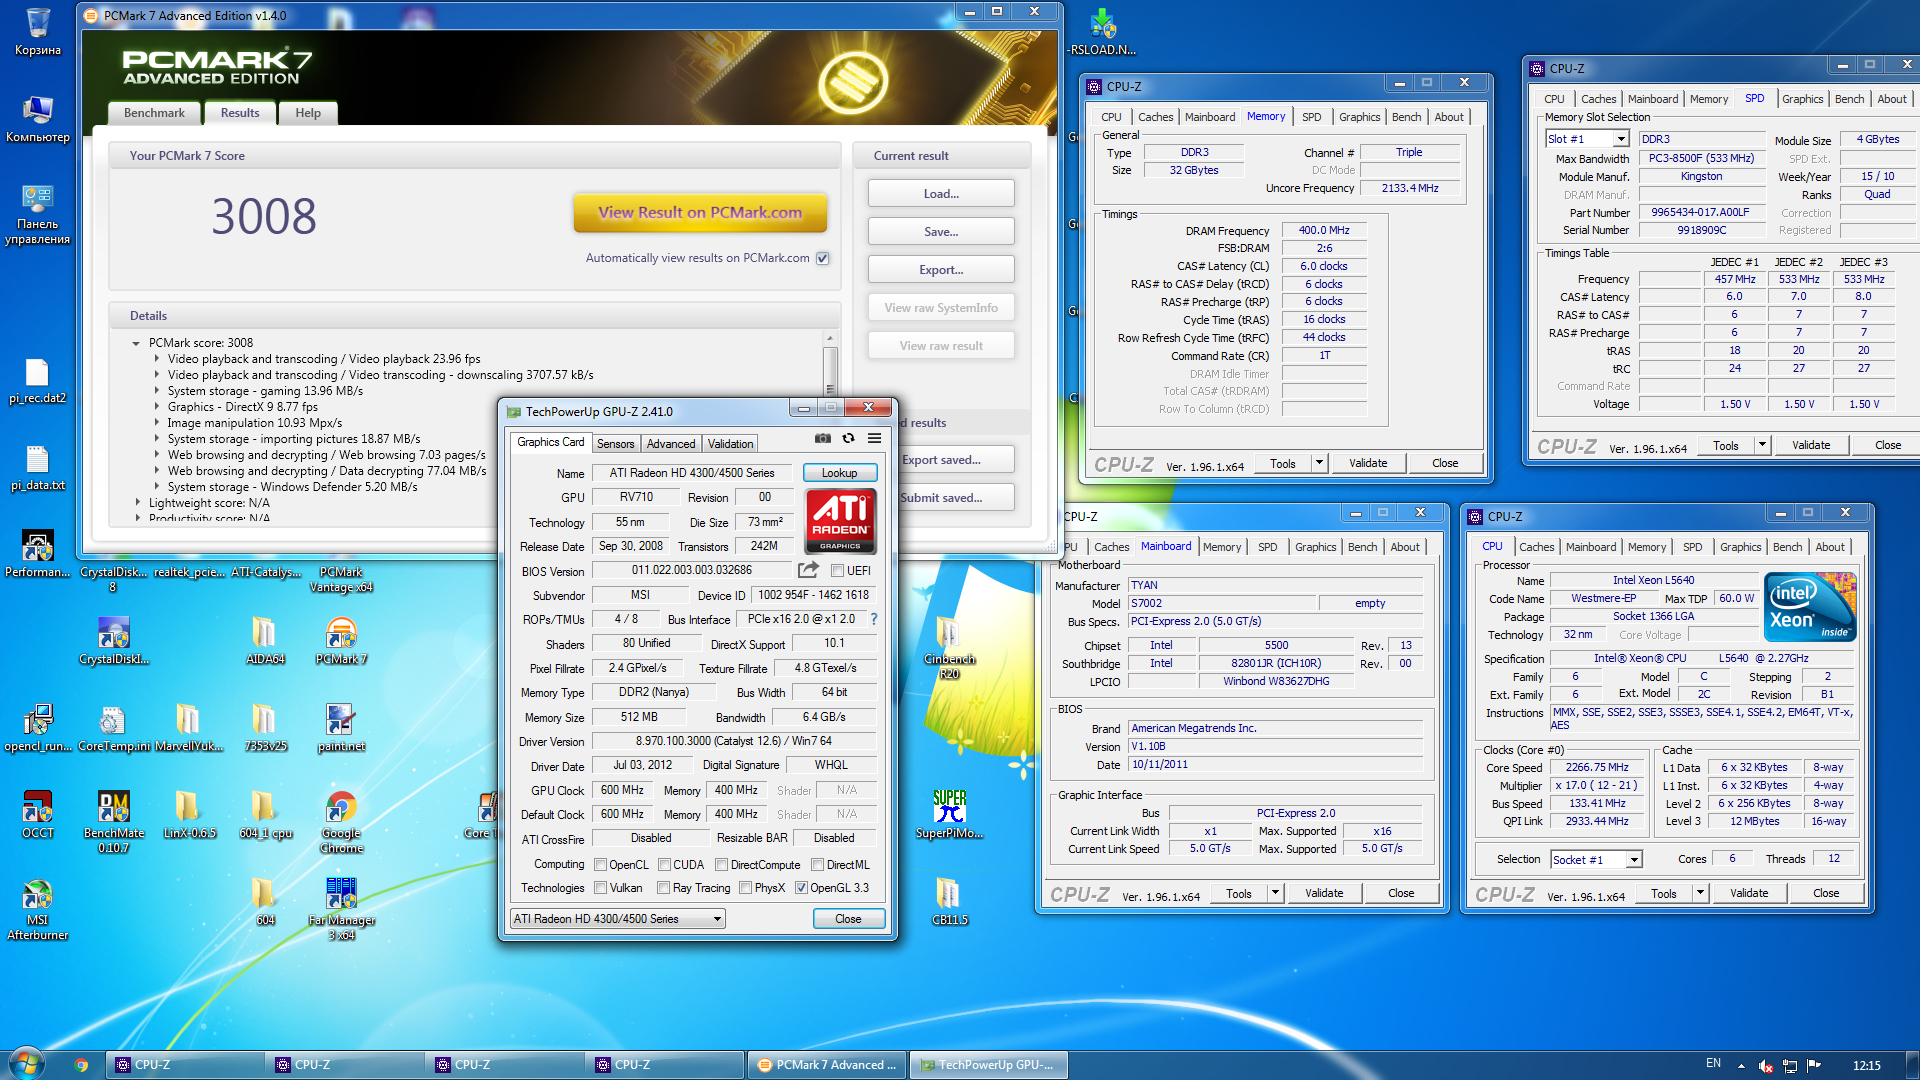The height and width of the screenshot is (1080, 1920).
Task: Switch to the Results tab in PCMark 7
Action: [240, 113]
